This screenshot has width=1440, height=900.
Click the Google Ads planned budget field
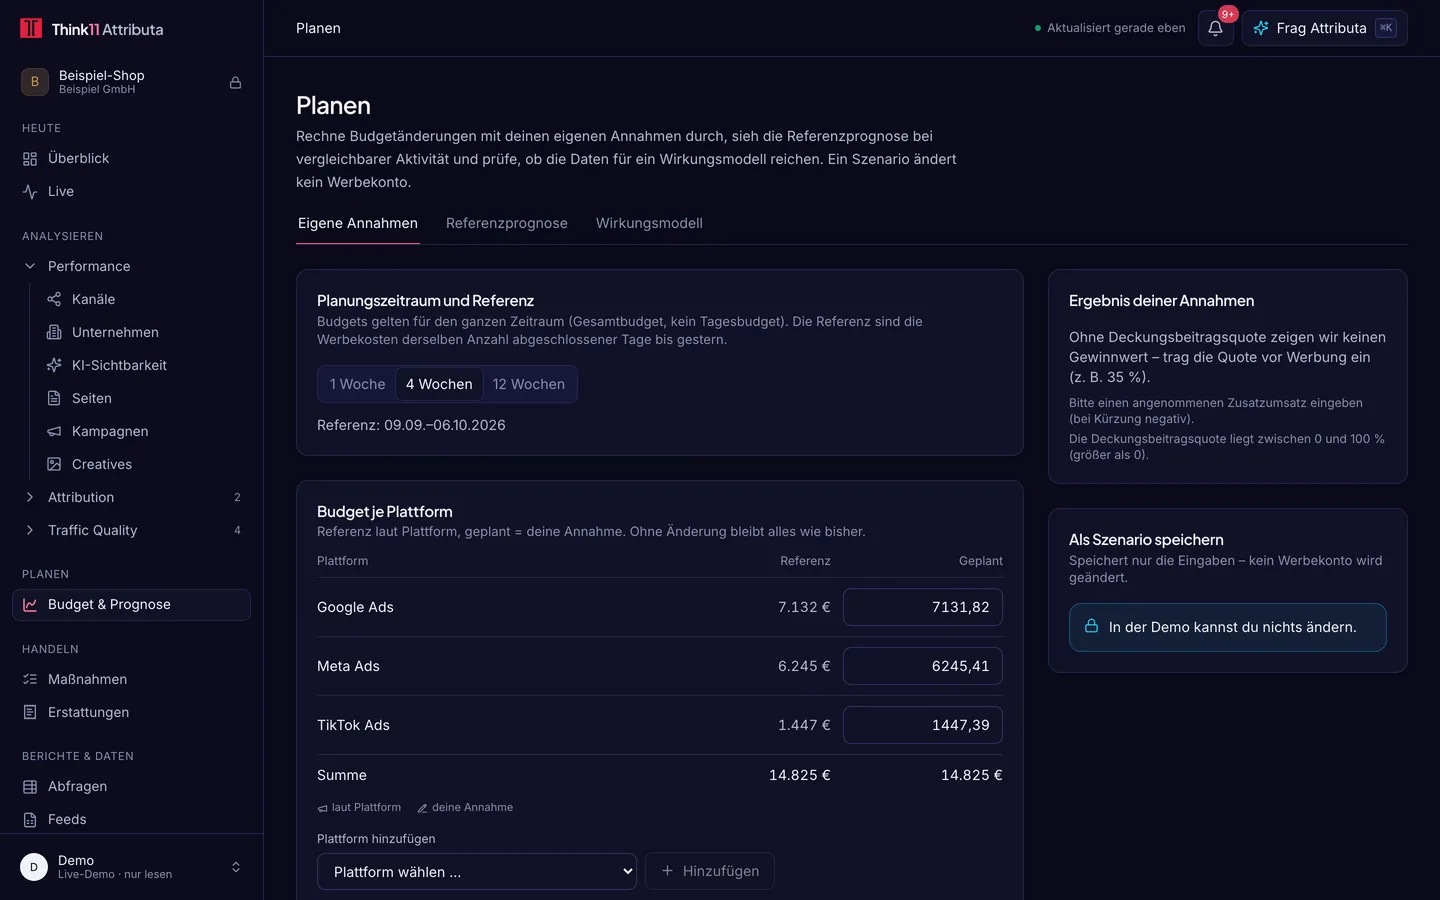coord(923,607)
